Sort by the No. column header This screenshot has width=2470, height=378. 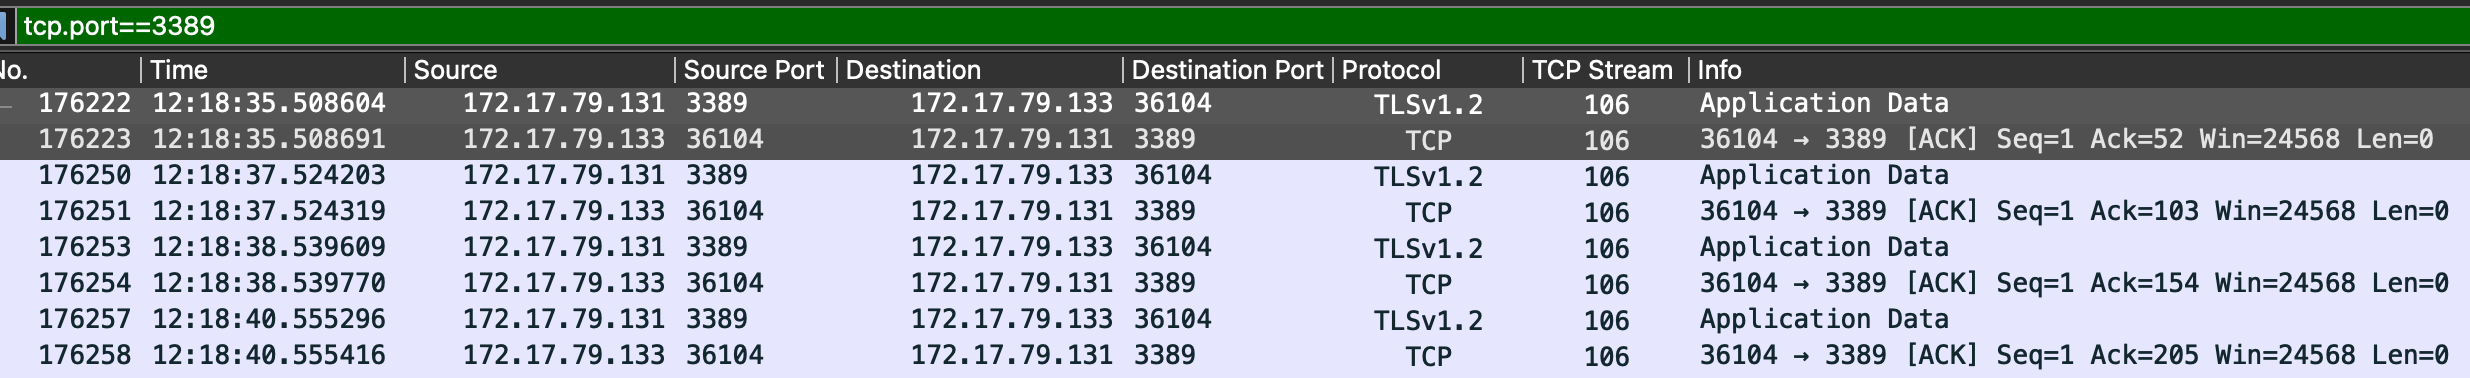(68, 70)
